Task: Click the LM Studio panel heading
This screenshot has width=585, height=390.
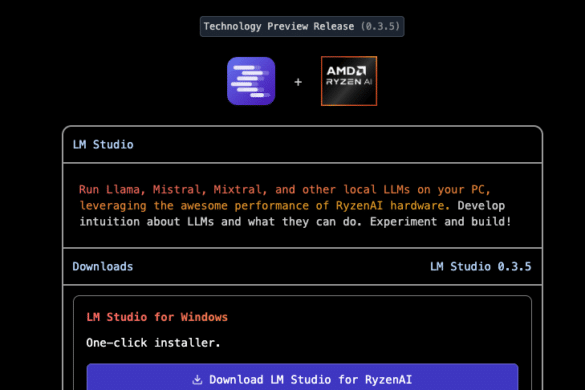Action: click(103, 144)
